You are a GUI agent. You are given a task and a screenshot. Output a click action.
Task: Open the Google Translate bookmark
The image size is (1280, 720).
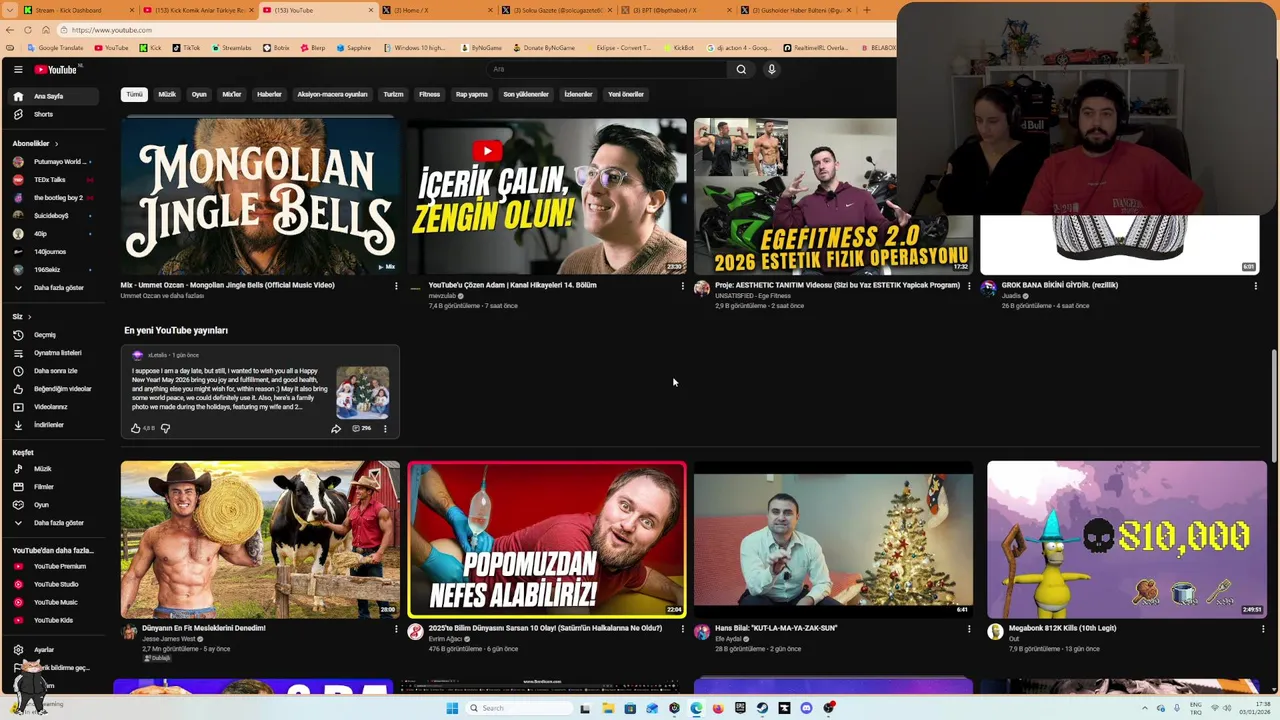click(x=55, y=48)
